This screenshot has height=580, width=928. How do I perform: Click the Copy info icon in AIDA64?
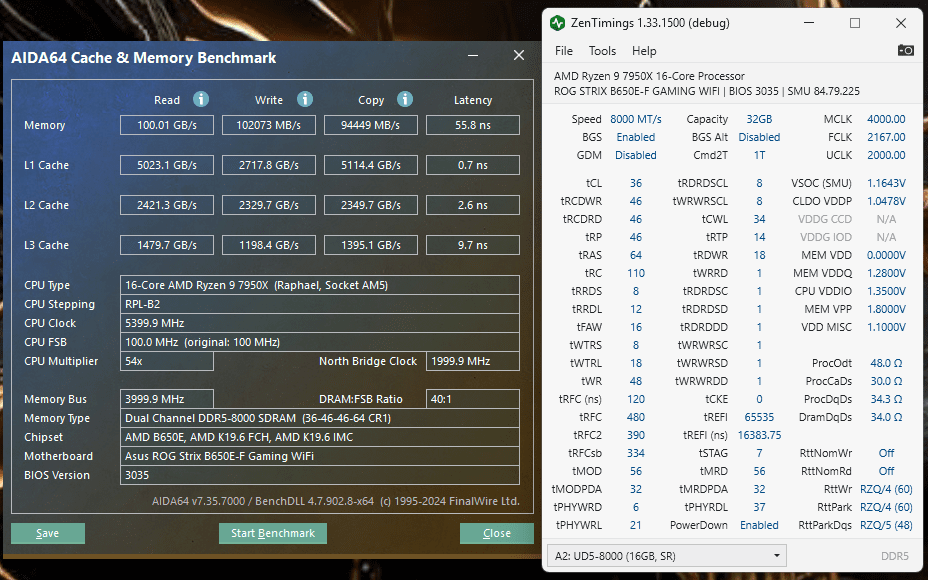(x=405, y=99)
